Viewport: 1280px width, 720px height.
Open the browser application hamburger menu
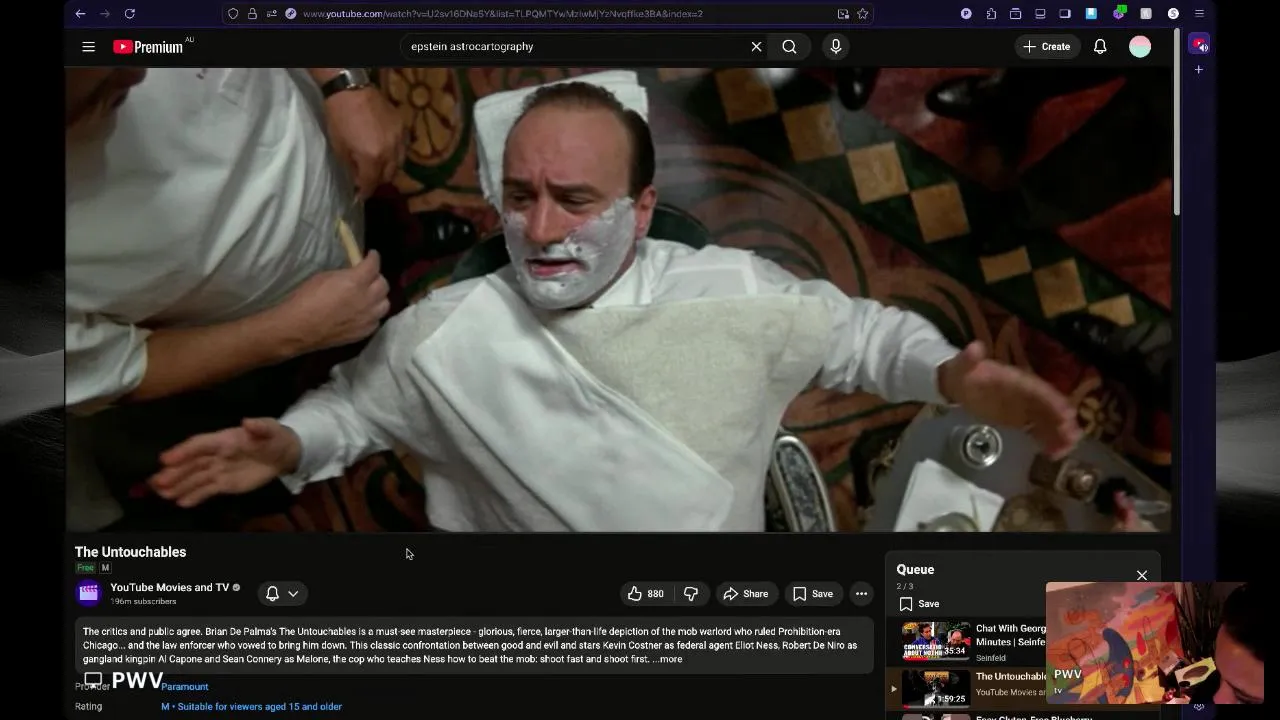(x=1199, y=14)
